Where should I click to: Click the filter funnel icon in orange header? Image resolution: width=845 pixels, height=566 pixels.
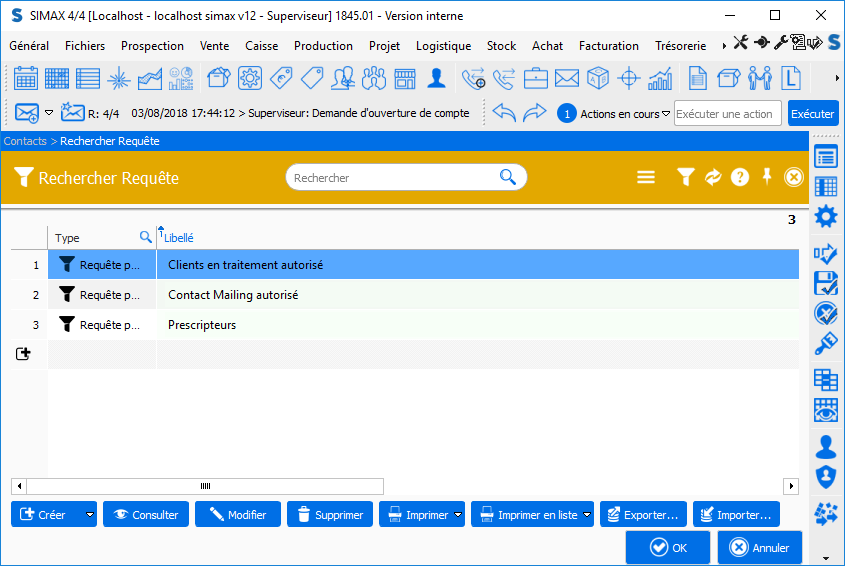click(x=685, y=177)
